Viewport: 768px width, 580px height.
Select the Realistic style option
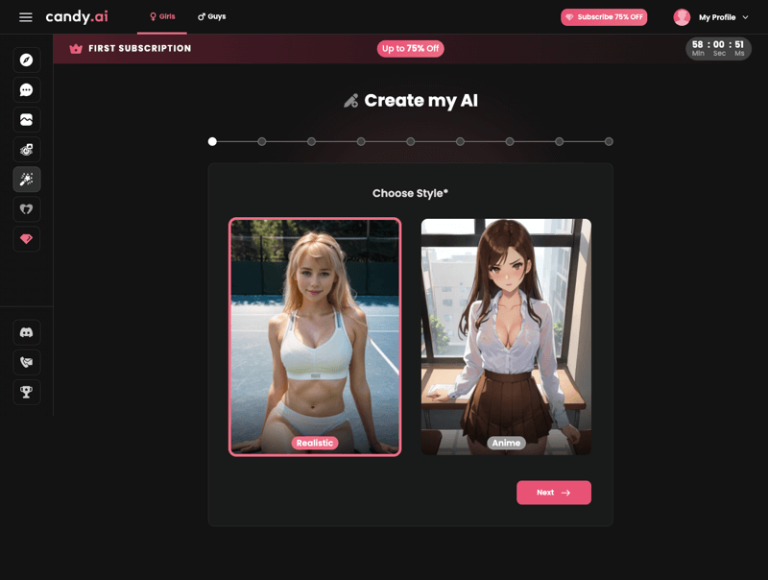tap(315, 336)
